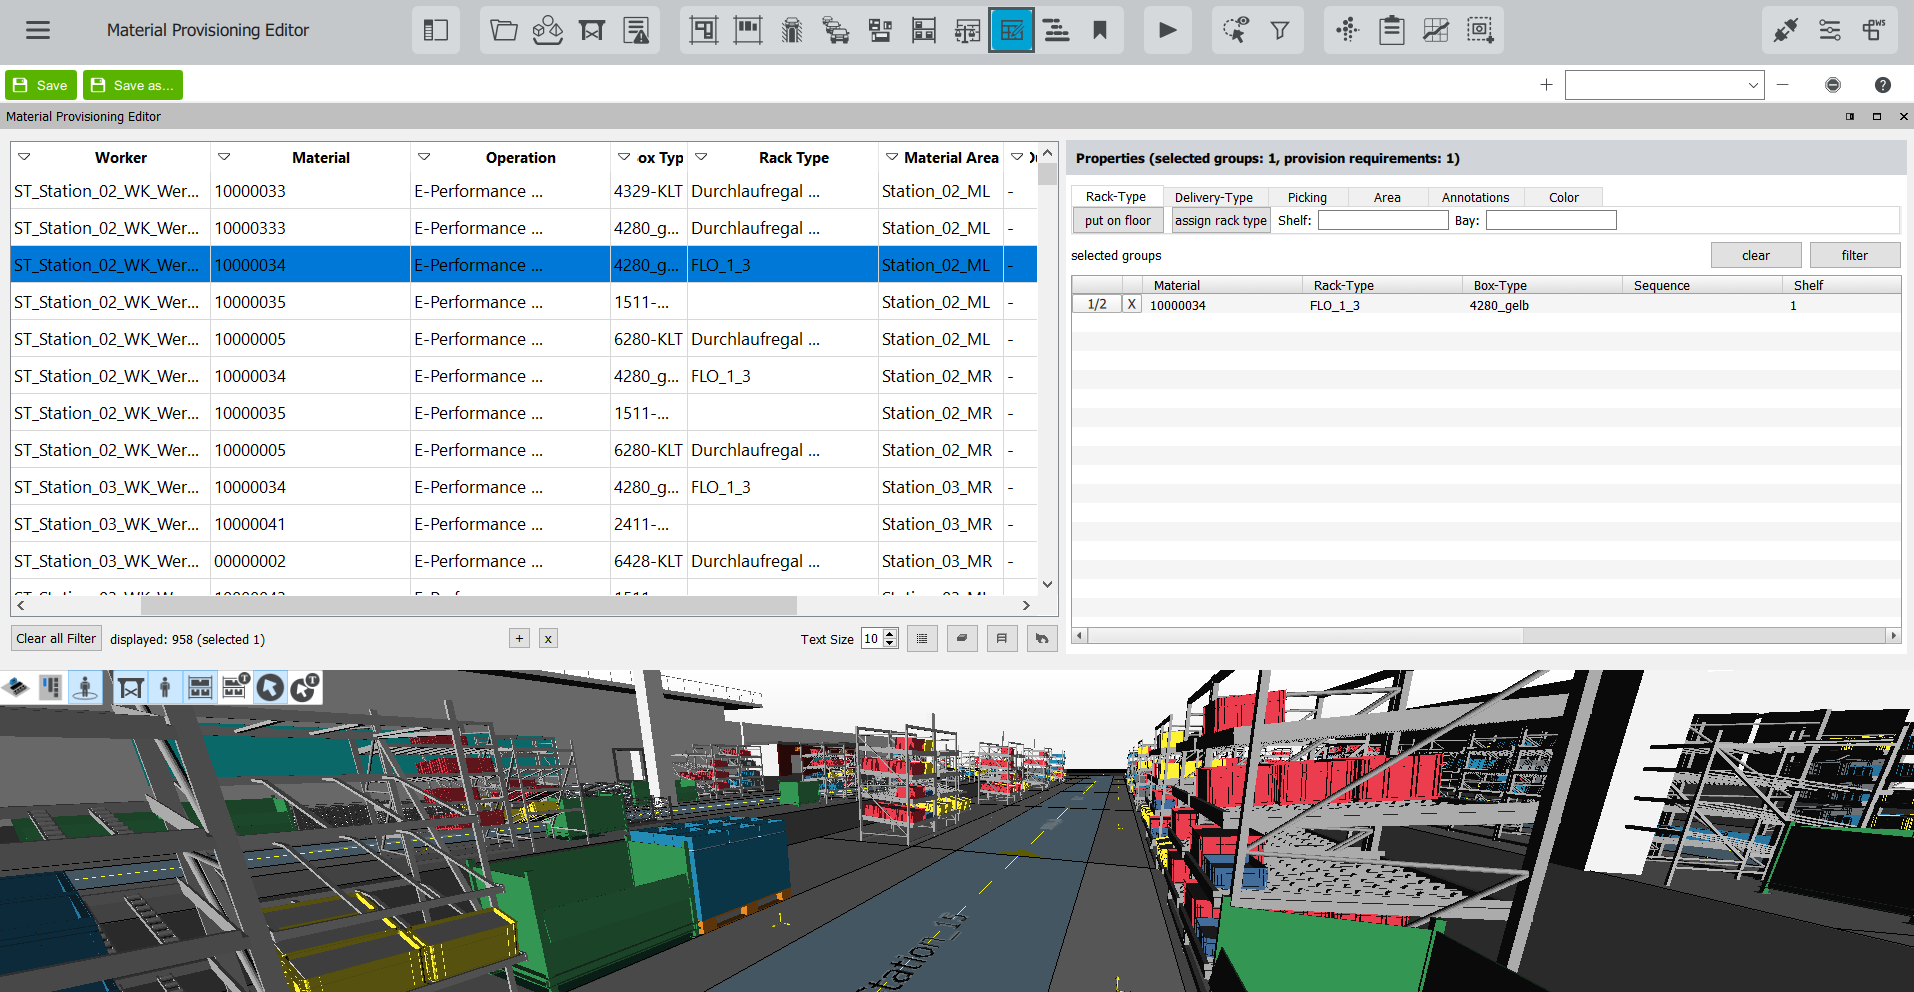Click the green Save button

coord(41,85)
